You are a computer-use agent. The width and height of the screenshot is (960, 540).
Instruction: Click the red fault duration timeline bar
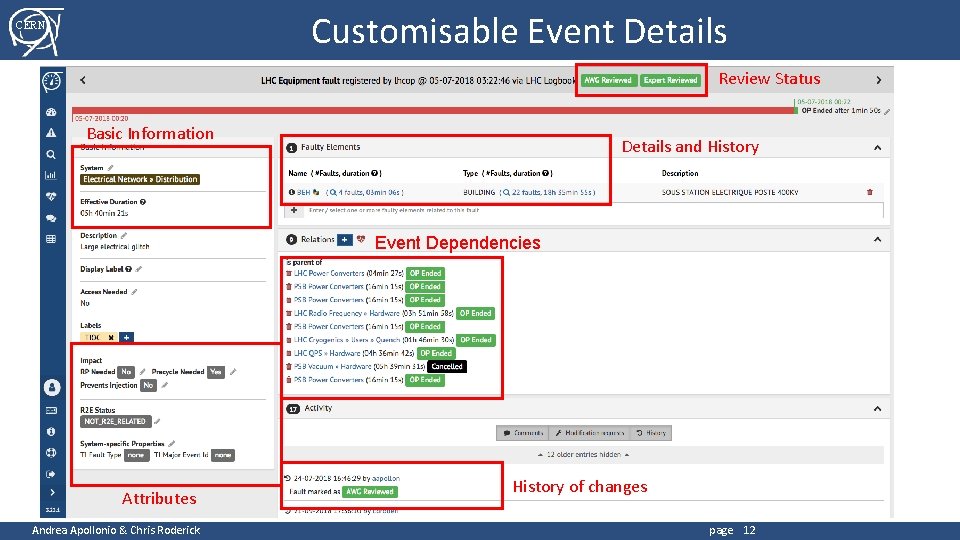tap(433, 111)
